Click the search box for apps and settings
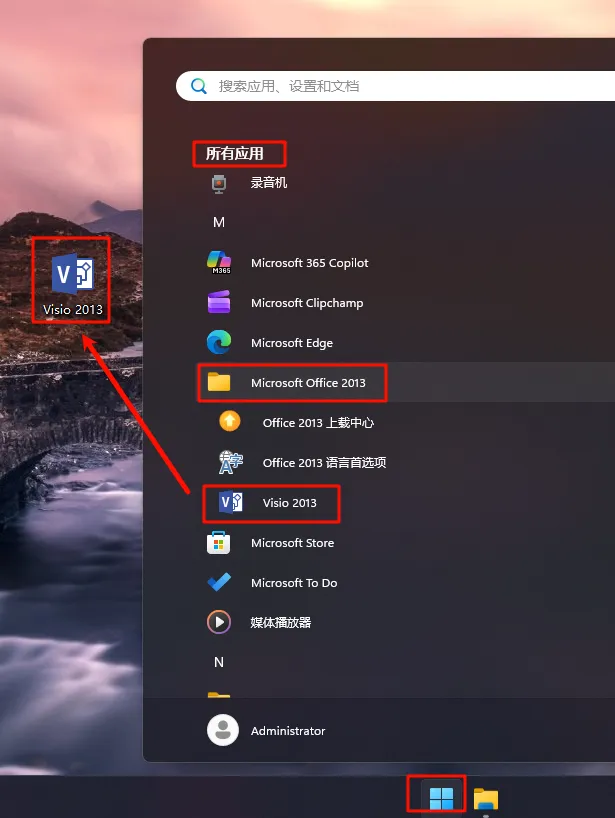Image resolution: width=615 pixels, height=818 pixels. coord(395,86)
